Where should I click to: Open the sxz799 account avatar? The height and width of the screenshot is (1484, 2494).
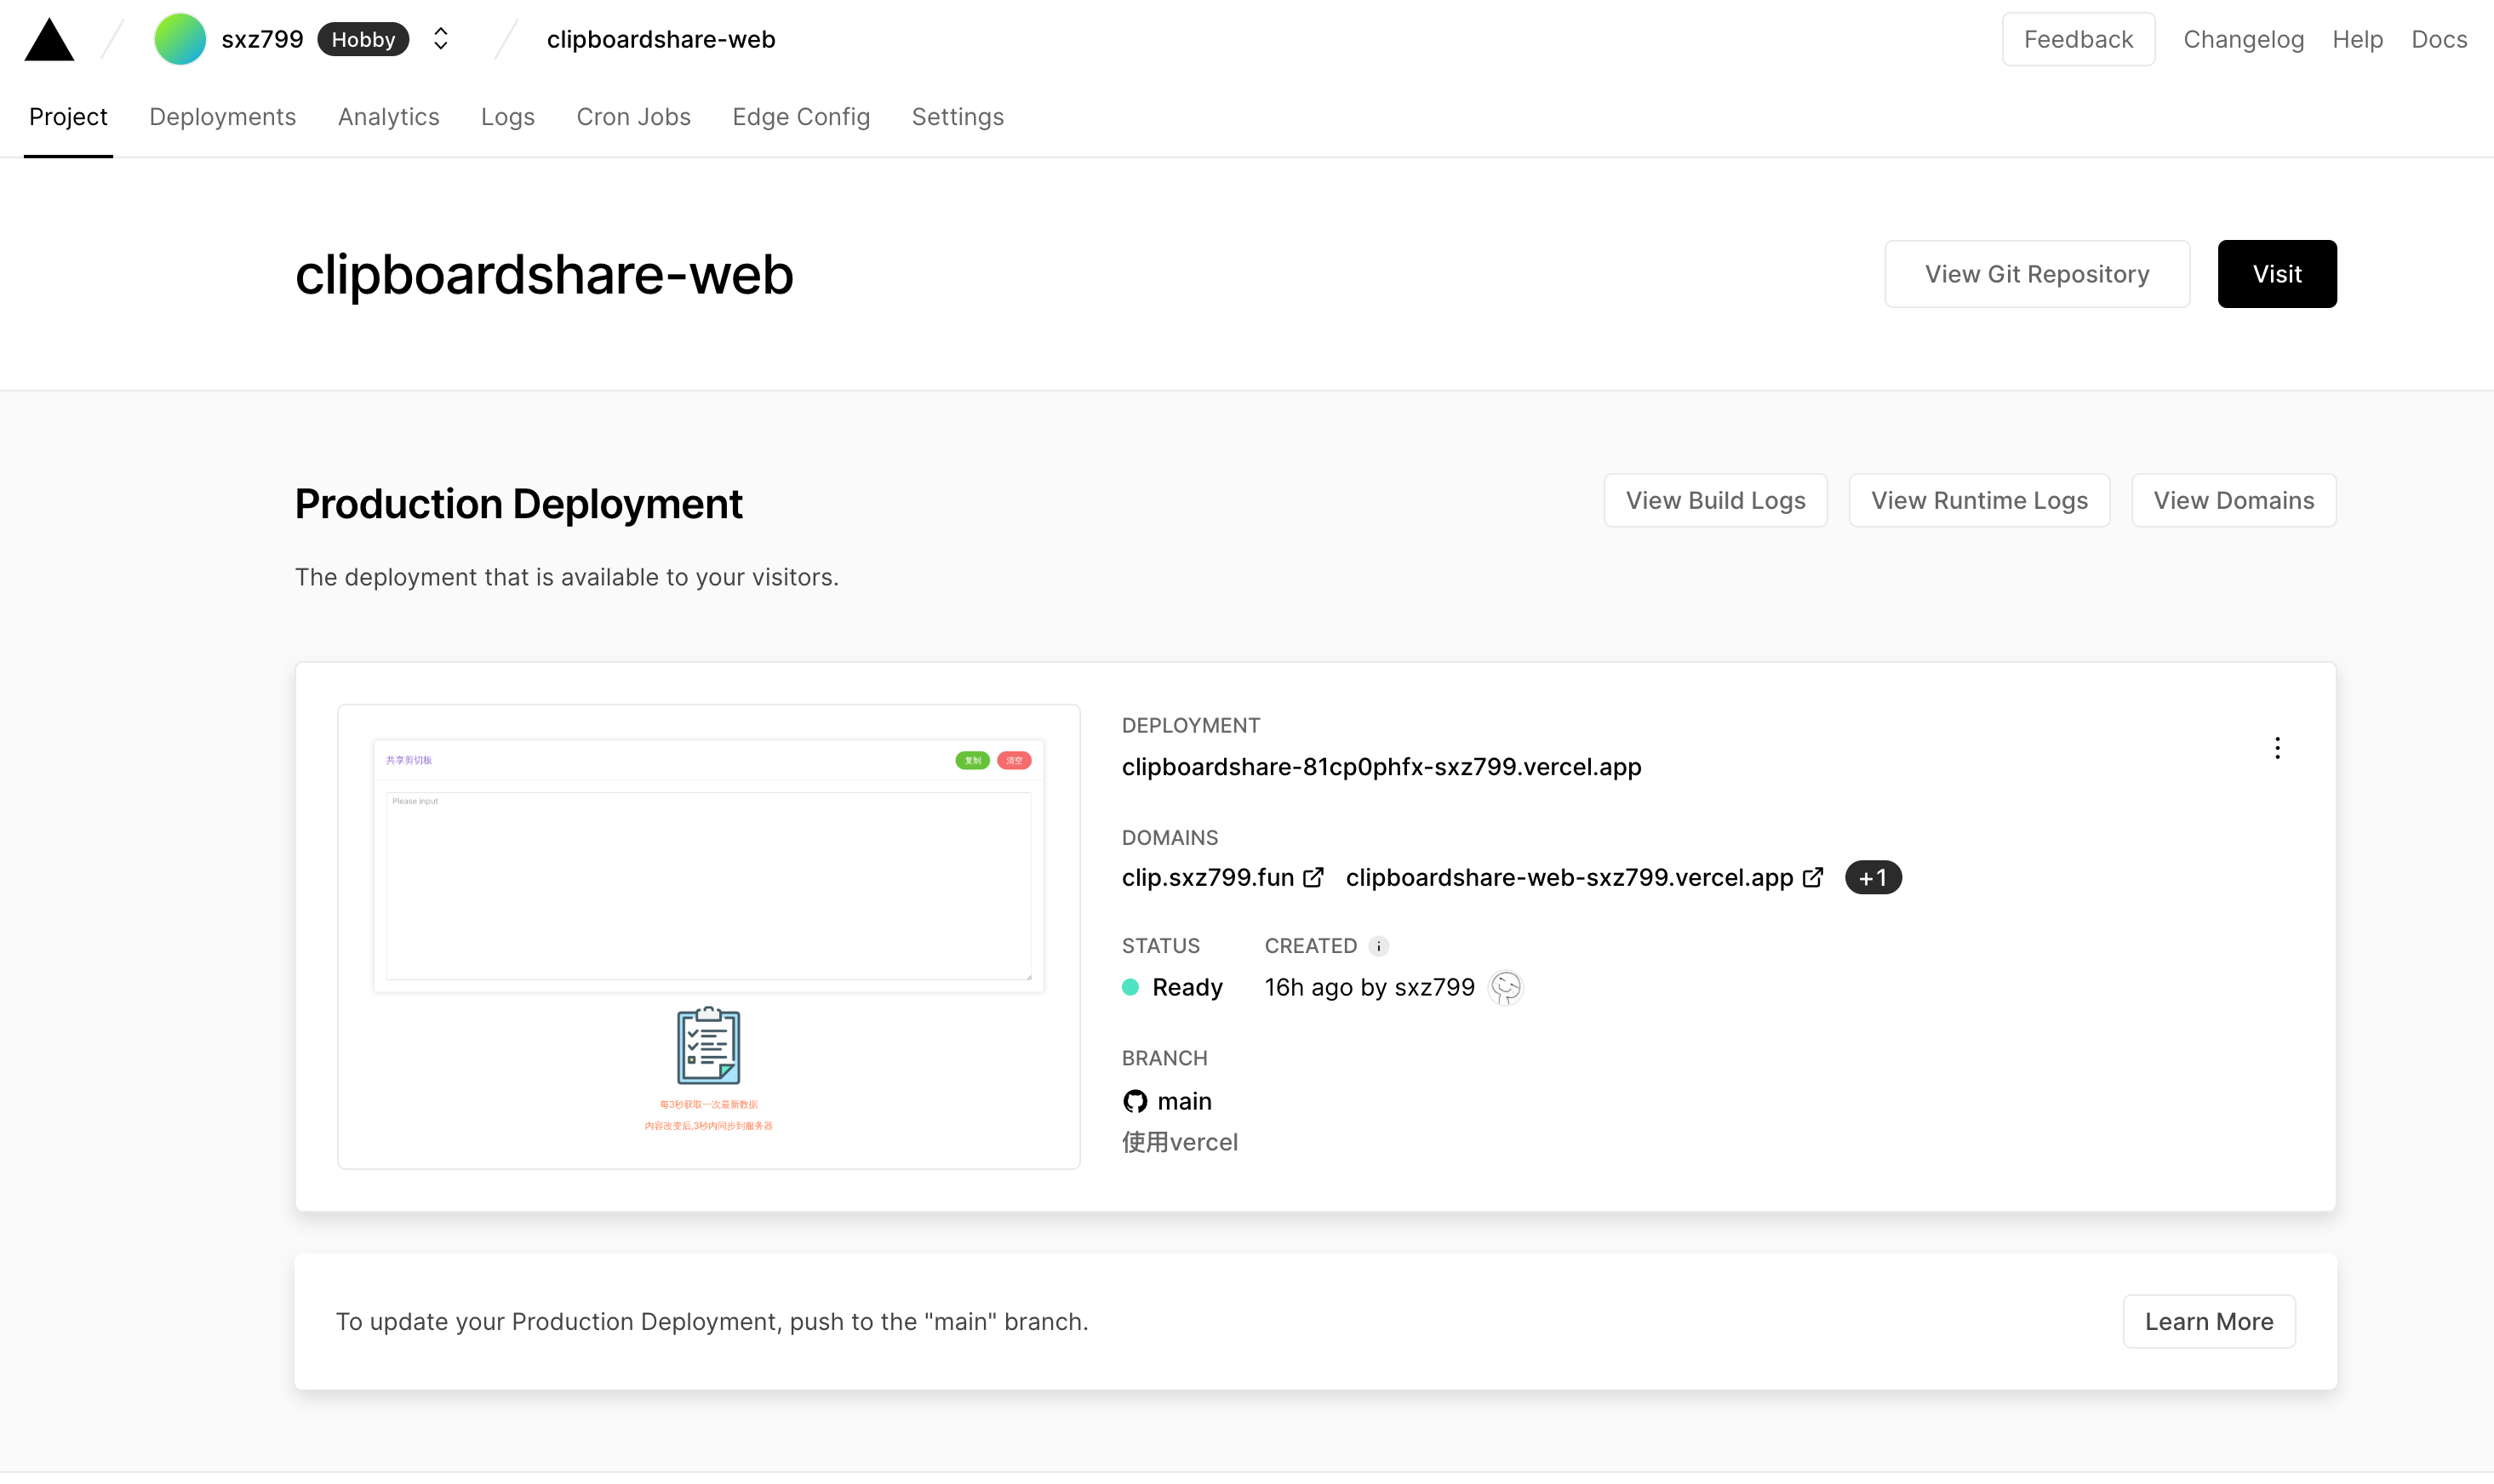180,39
